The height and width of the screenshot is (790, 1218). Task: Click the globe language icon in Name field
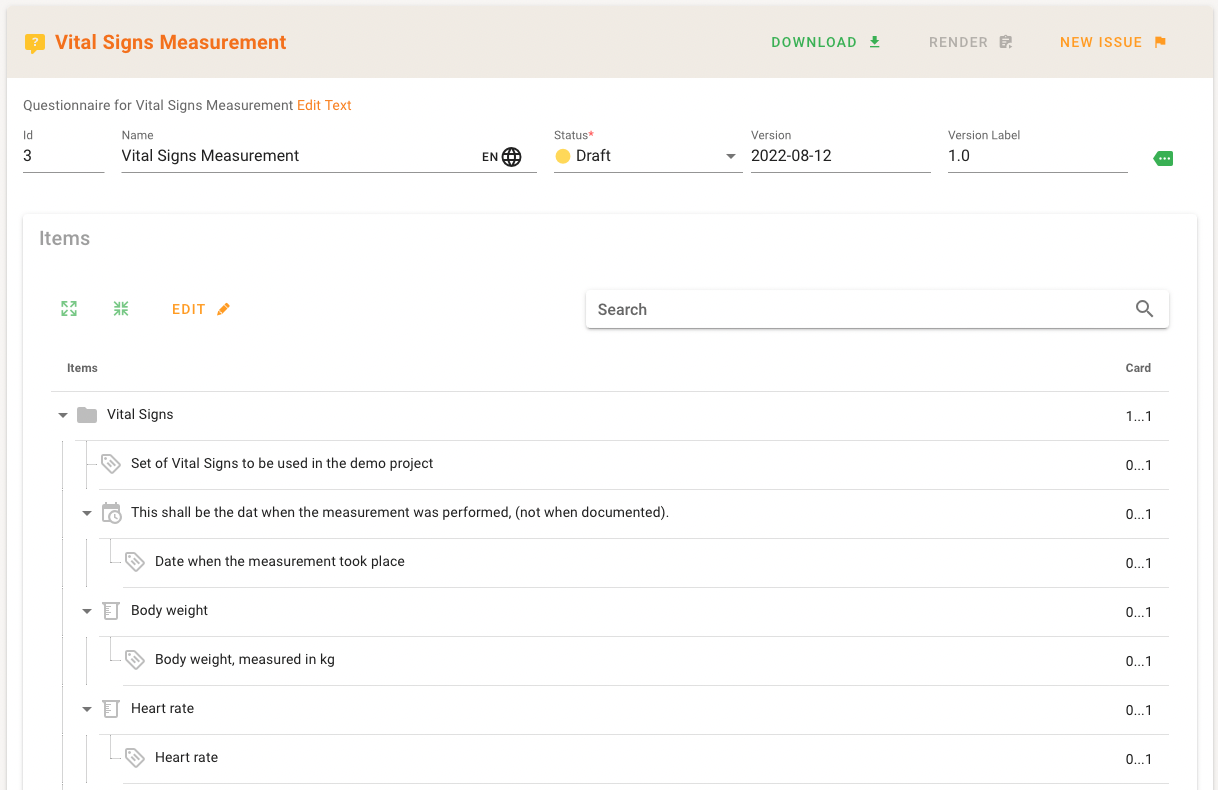point(512,157)
